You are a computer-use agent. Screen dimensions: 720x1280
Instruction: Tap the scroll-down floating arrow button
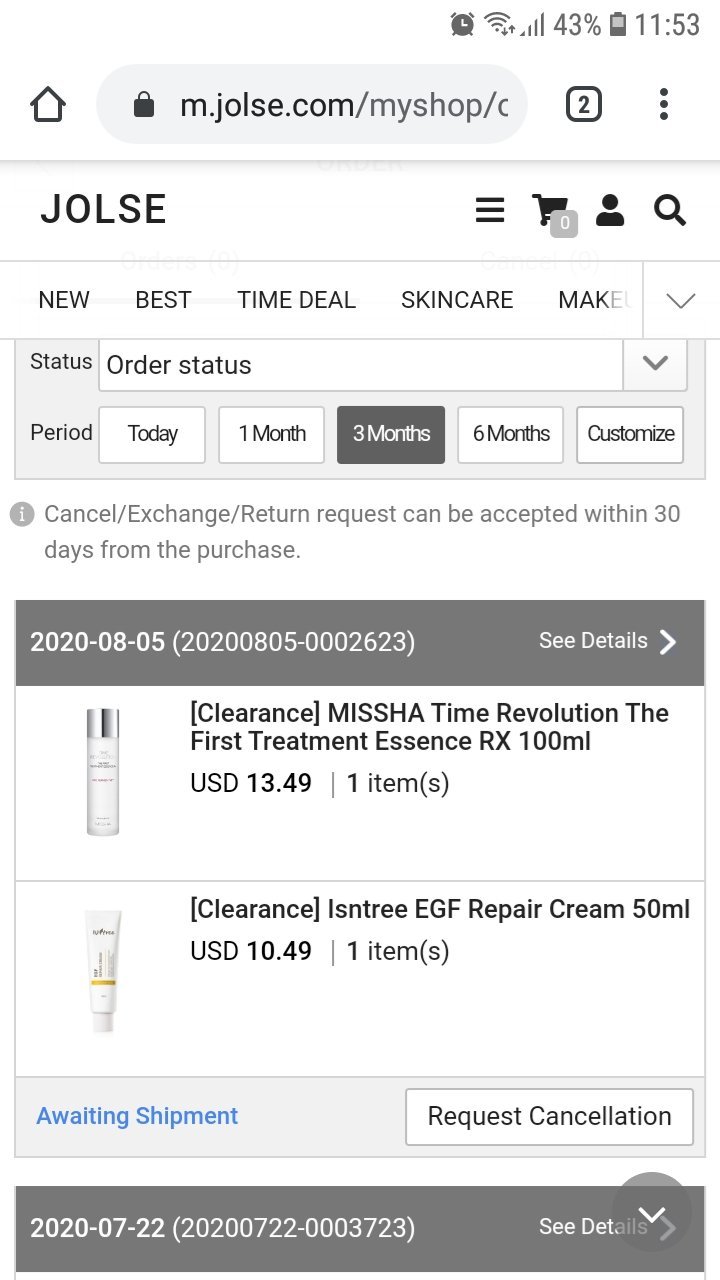click(x=652, y=1213)
